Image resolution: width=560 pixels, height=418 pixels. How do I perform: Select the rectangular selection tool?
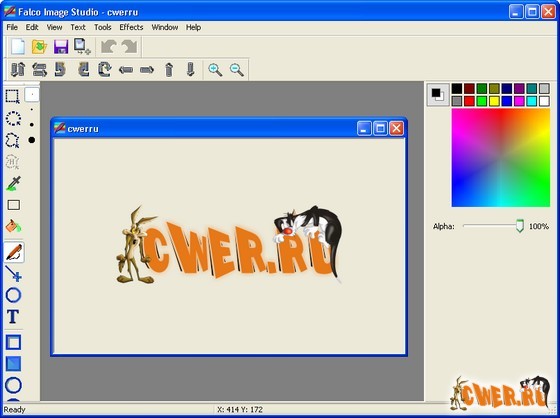(13, 96)
